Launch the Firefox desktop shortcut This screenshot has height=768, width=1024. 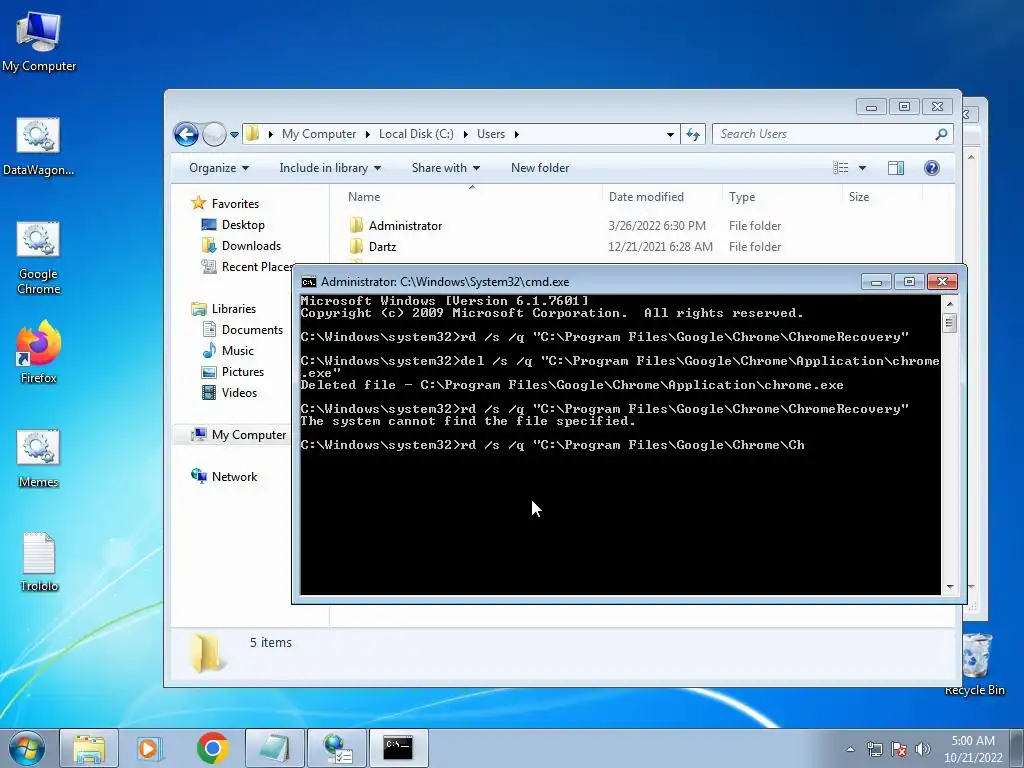39,351
